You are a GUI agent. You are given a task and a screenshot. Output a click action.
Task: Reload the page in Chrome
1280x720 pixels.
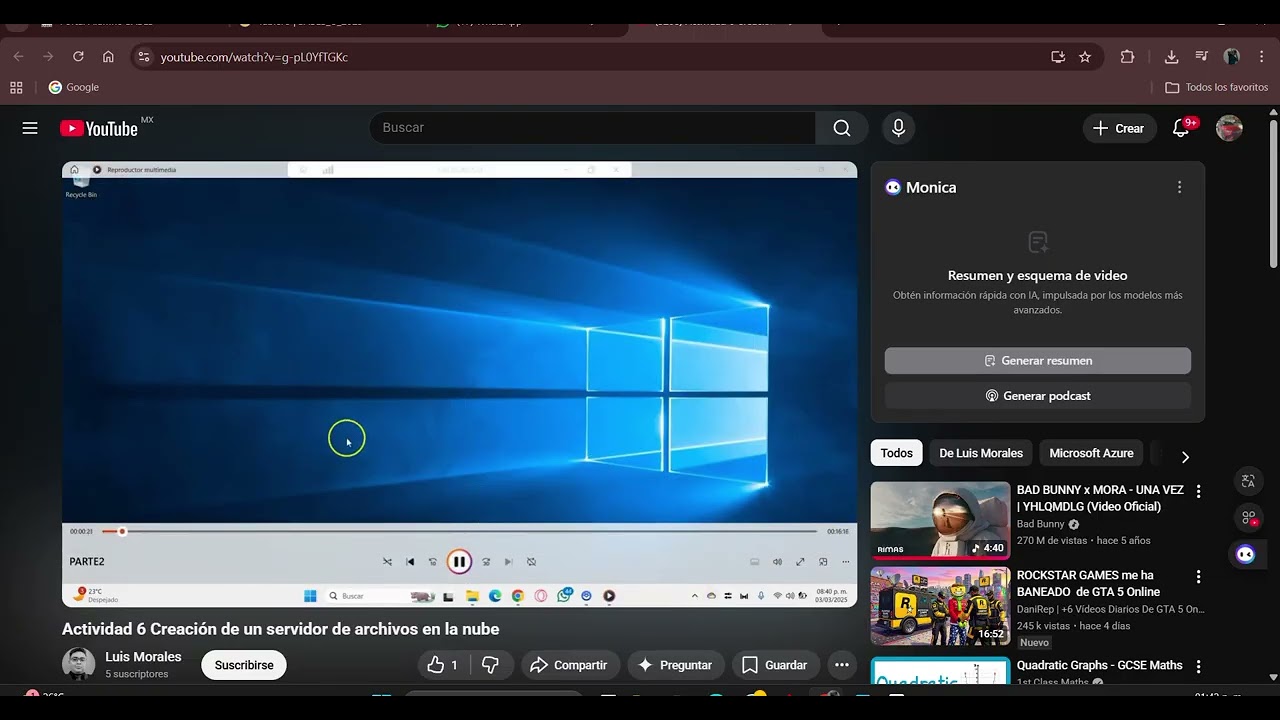(x=78, y=57)
